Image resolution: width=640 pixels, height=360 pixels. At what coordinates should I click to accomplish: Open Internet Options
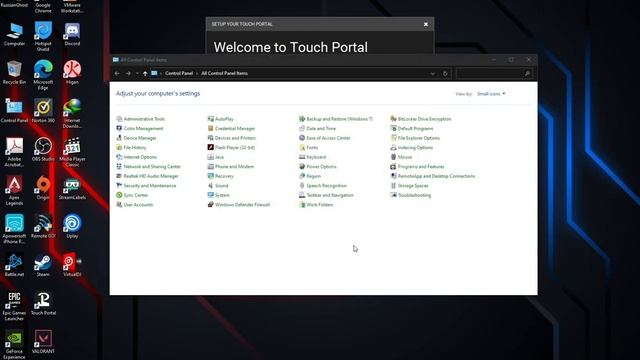(x=136, y=157)
